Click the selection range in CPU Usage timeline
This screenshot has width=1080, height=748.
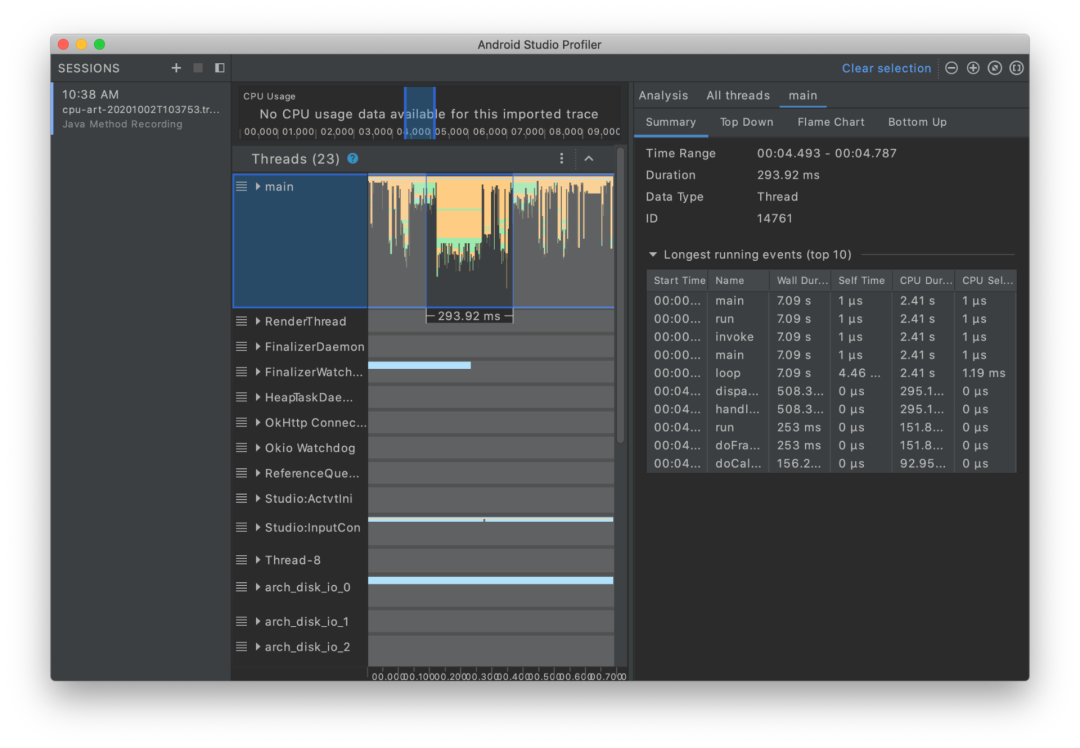(419, 113)
